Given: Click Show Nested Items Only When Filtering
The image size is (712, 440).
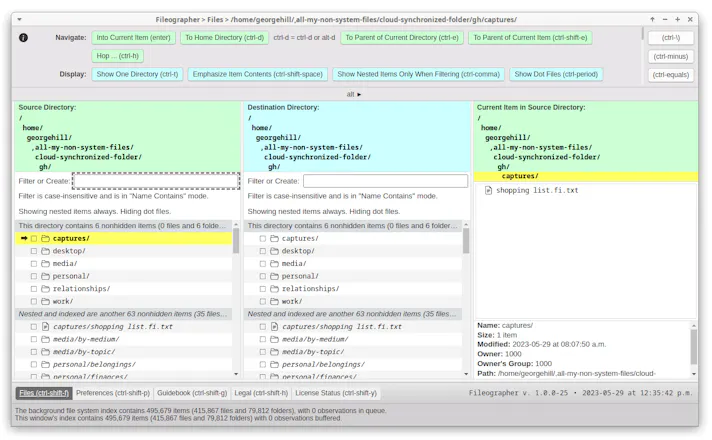Looking at the screenshot, I should [418, 74].
